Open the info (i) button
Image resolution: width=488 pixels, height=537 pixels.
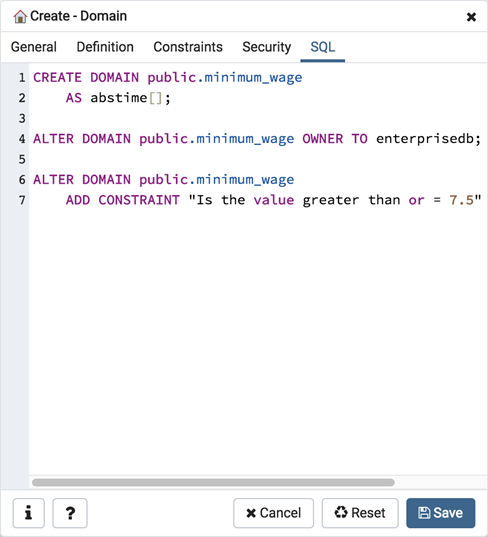pos(29,513)
